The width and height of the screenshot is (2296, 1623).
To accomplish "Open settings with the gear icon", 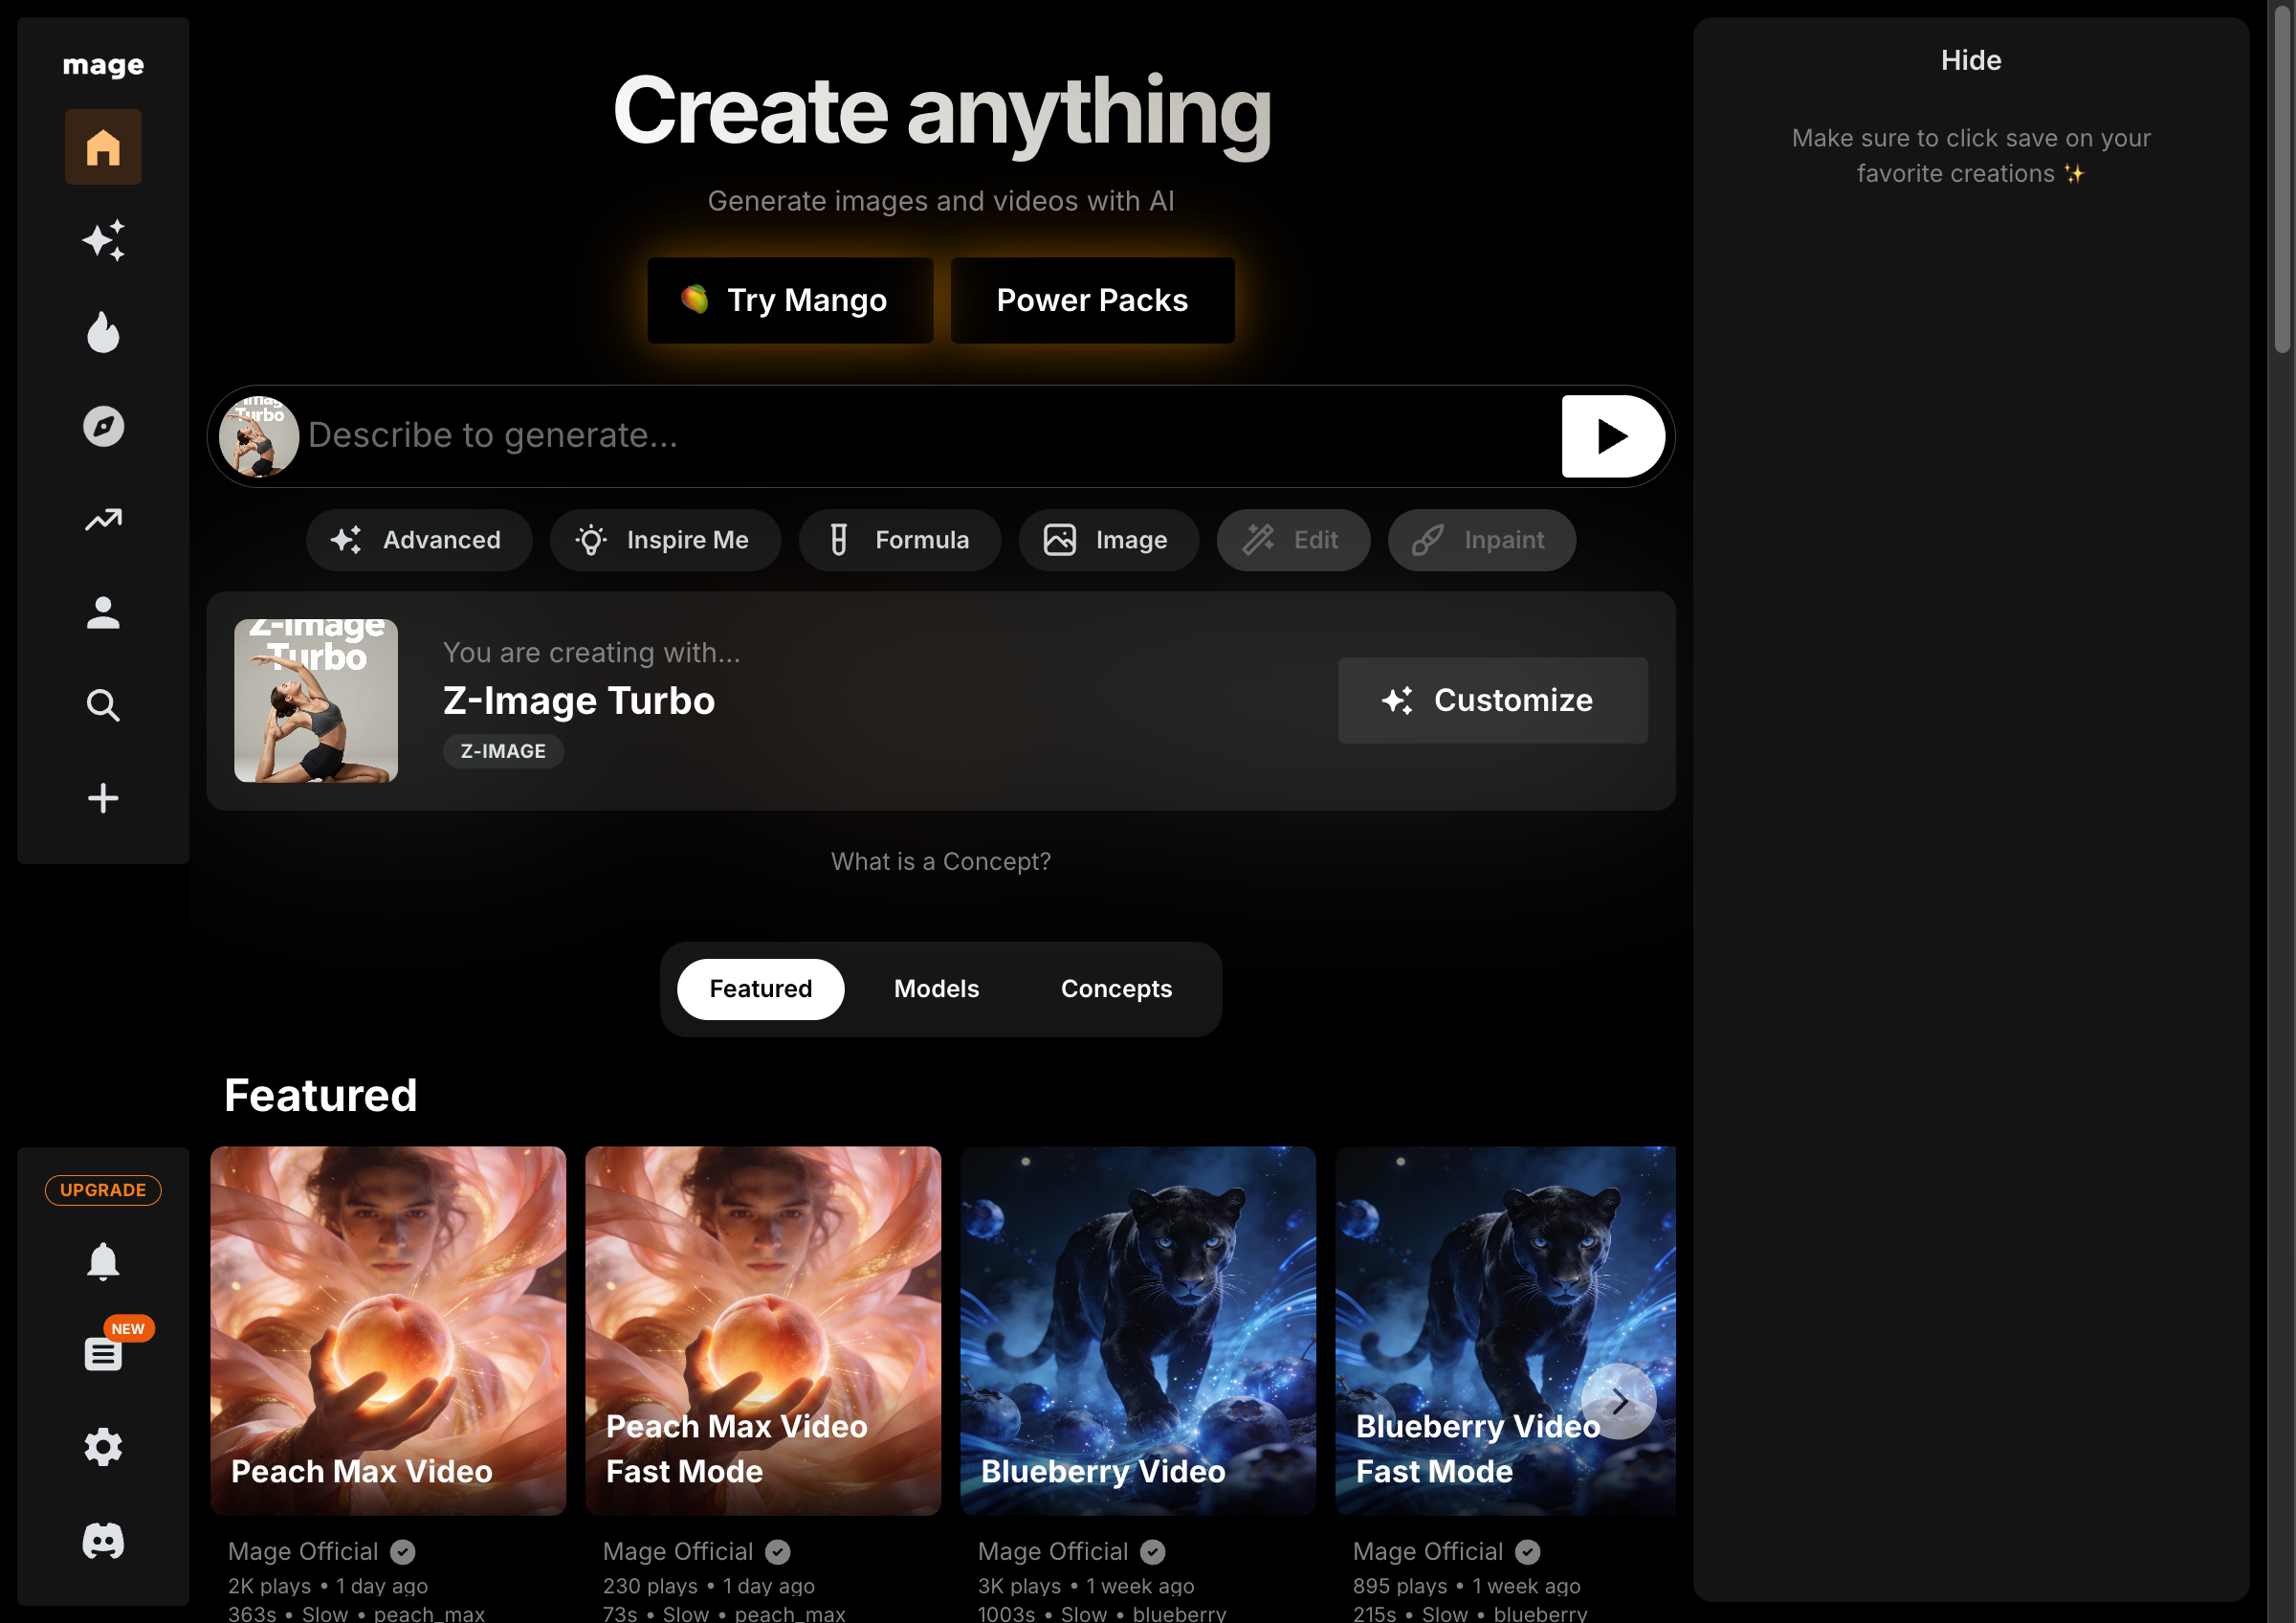I will (x=103, y=1447).
